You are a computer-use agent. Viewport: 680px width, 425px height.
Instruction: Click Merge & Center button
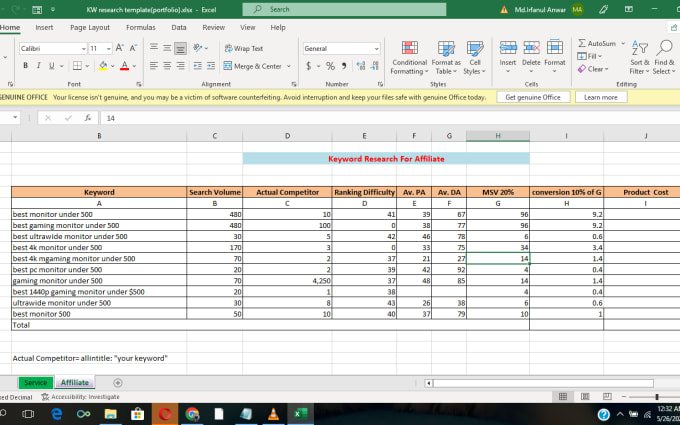click(253, 66)
